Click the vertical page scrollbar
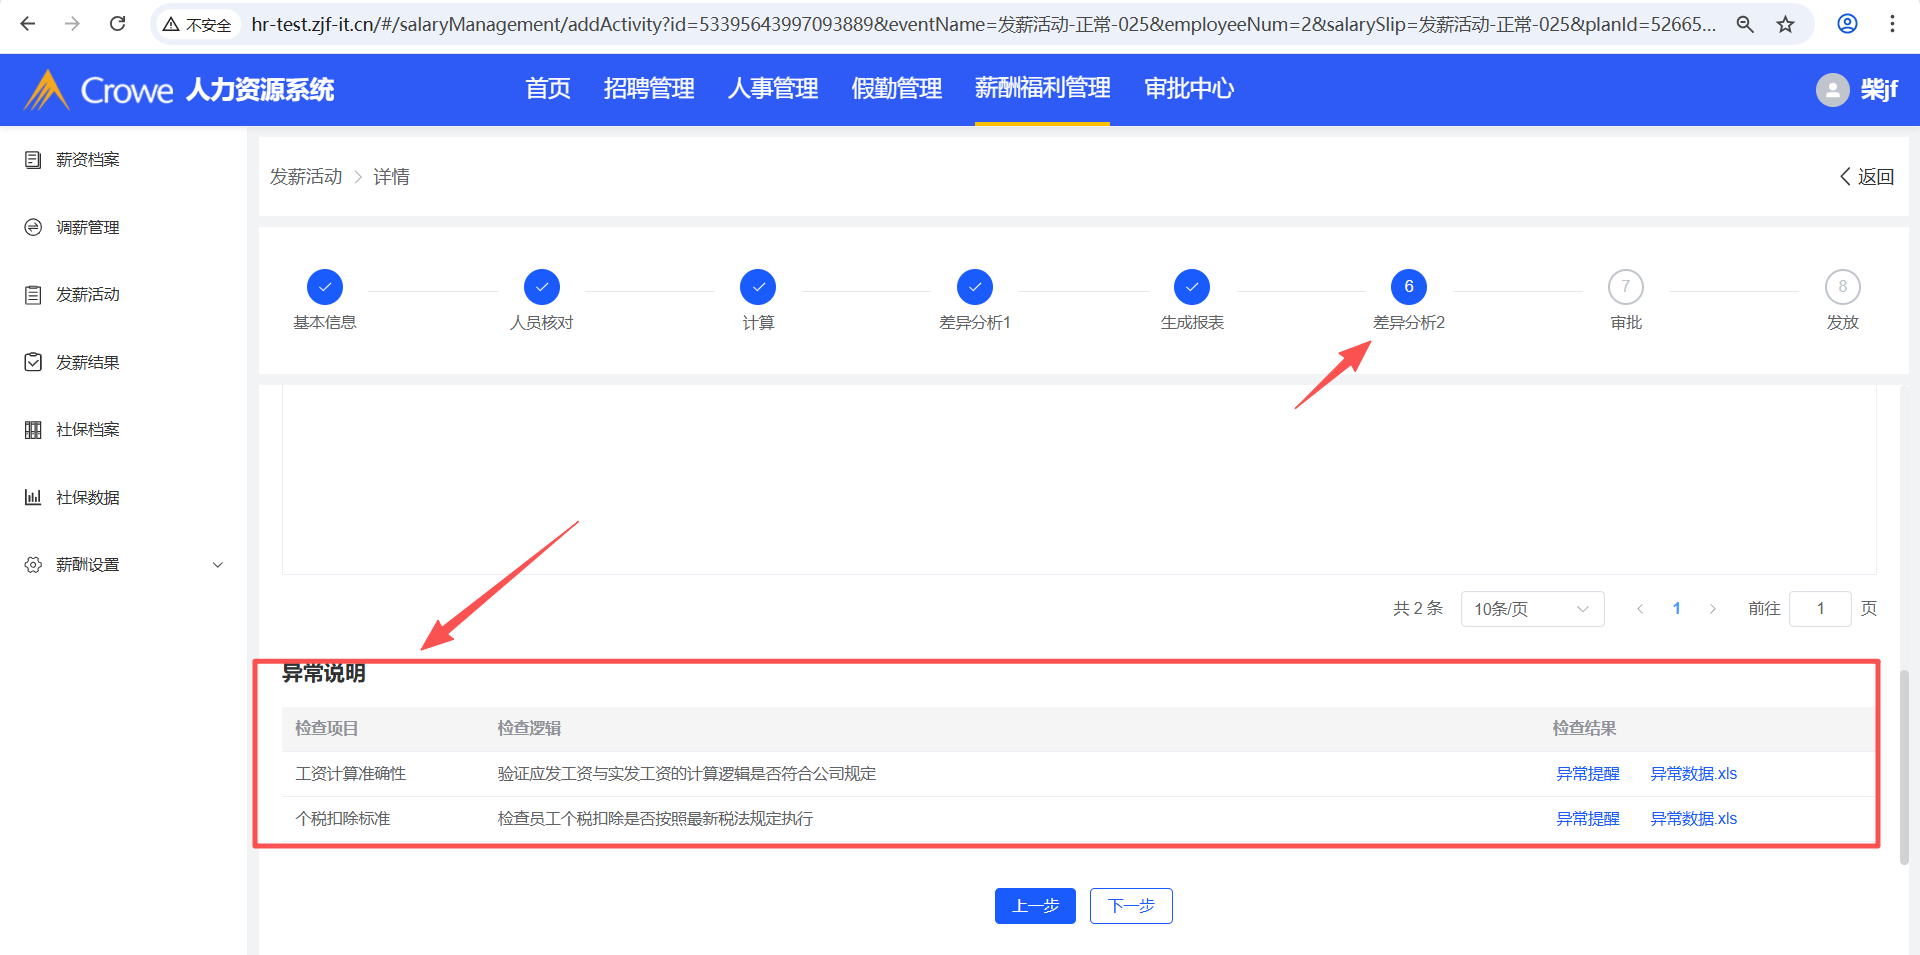The image size is (1920, 955). click(1904, 767)
